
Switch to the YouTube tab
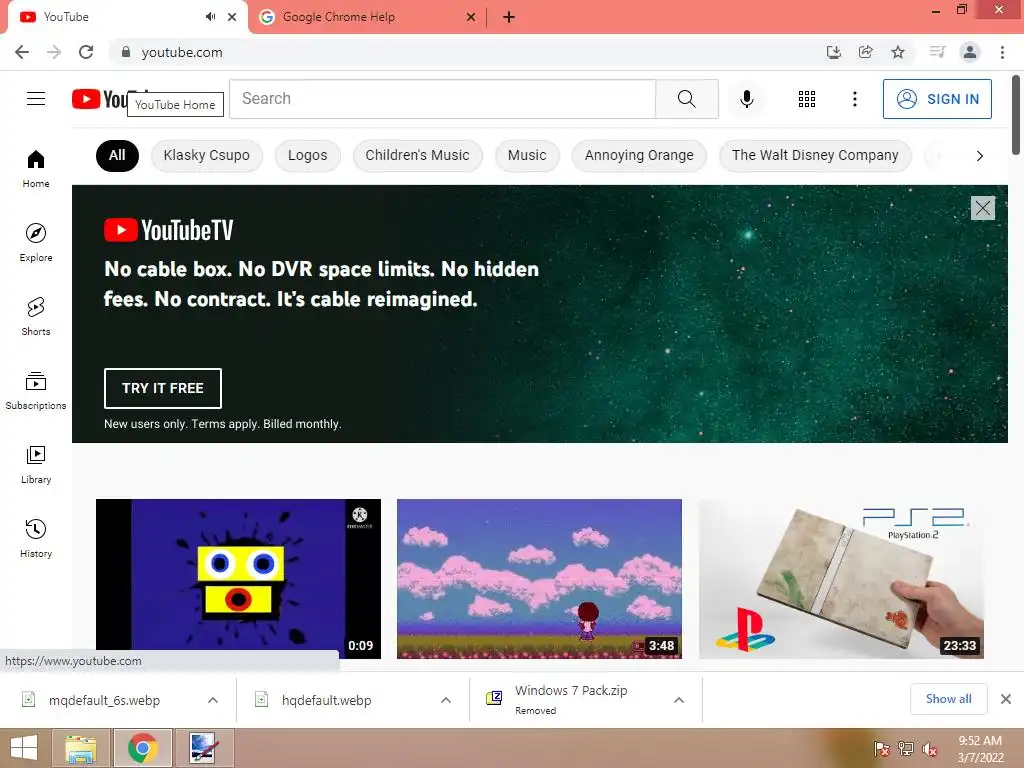(127, 17)
